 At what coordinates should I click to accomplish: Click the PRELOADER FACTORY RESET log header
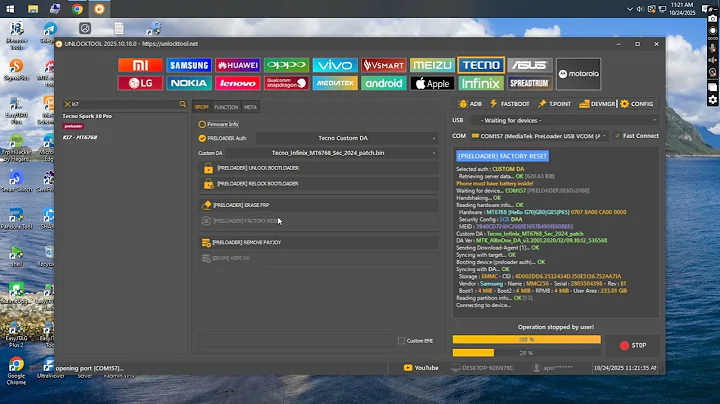502,156
